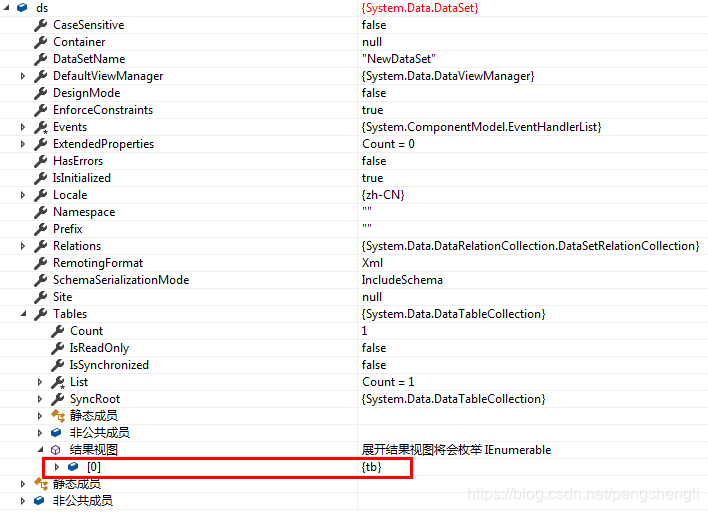Click the wrench icon beside DefaultViewManager
Viewport: 708px width, 512px height.
[41, 76]
